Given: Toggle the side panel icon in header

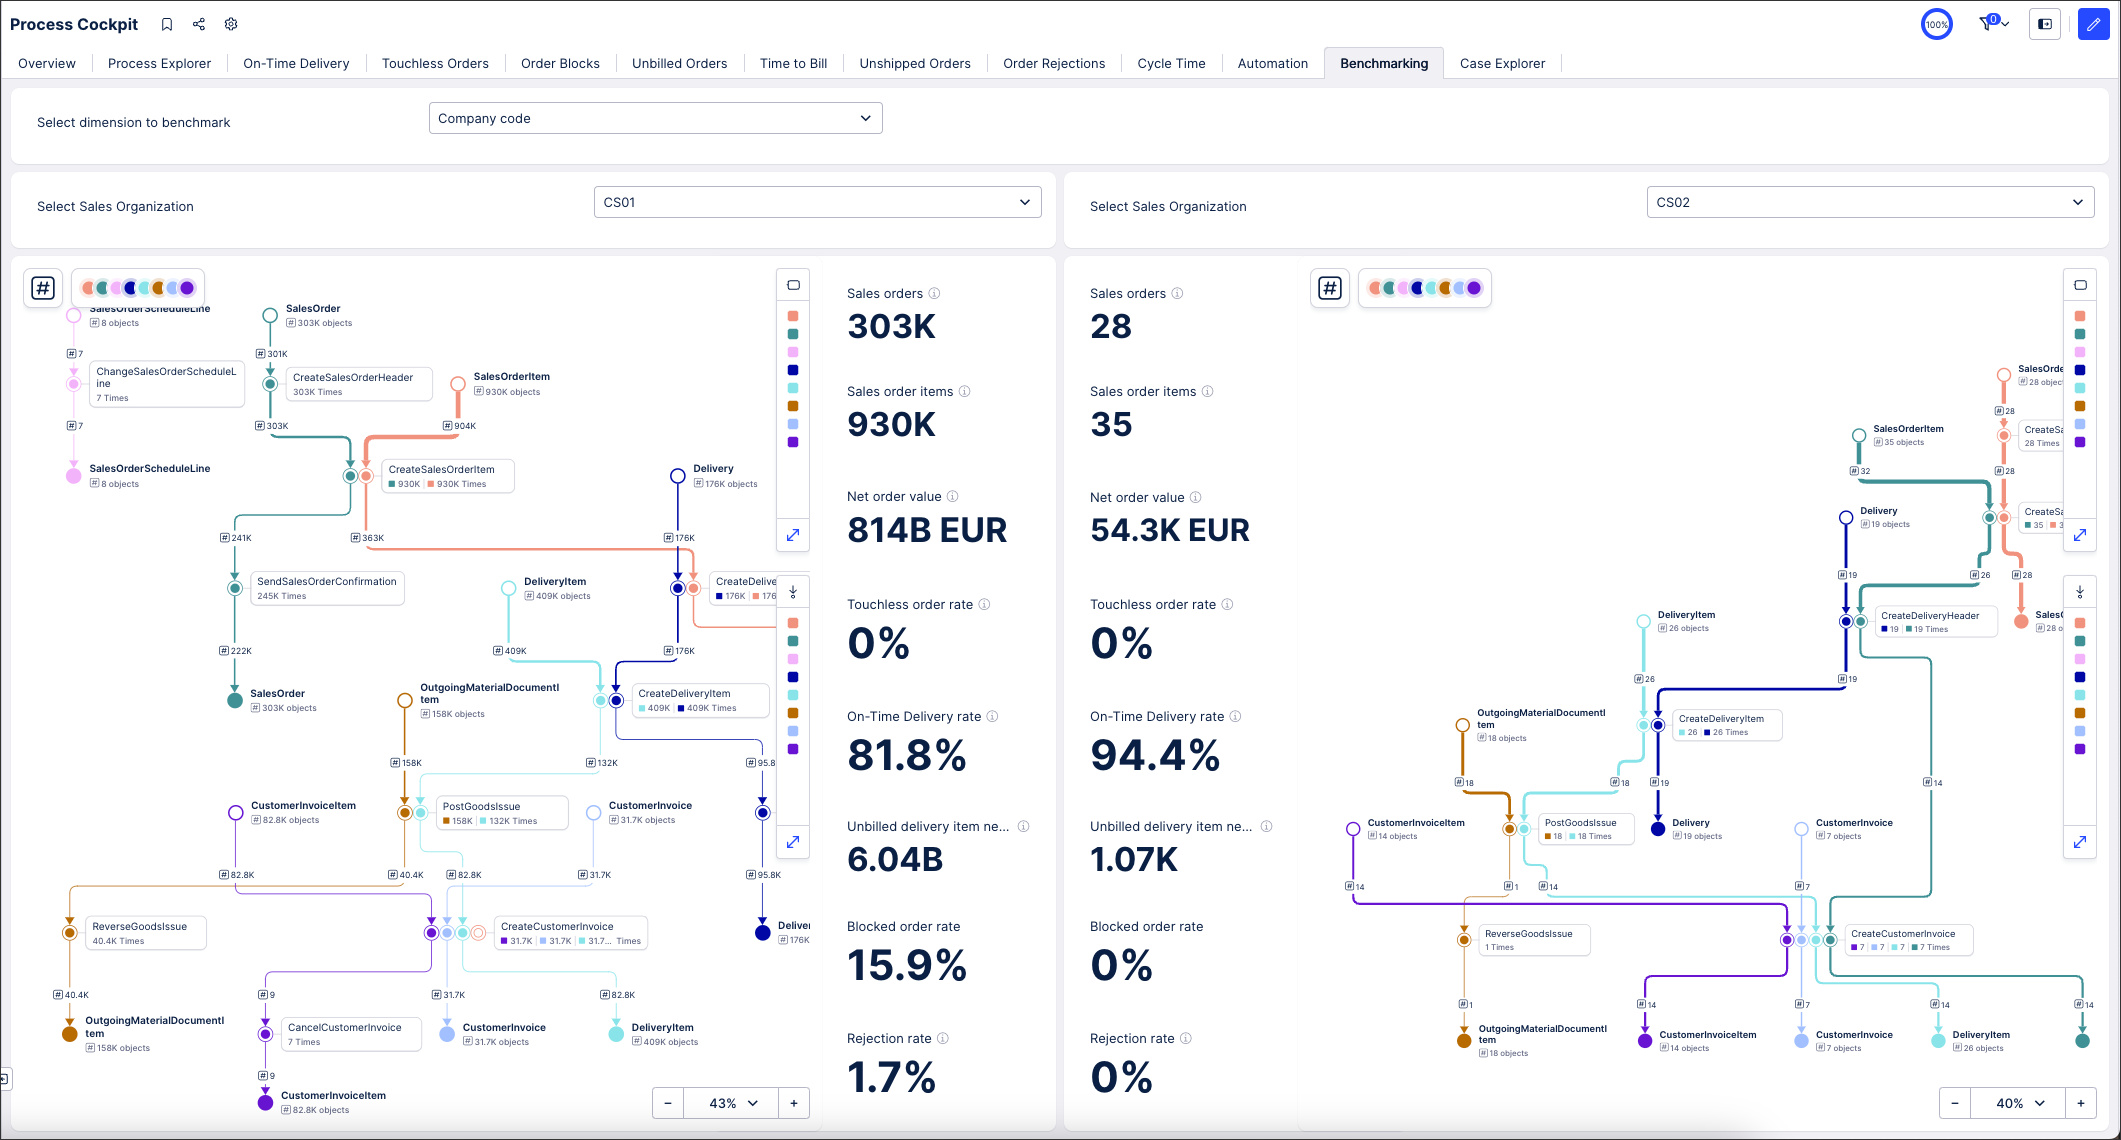Looking at the screenshot, I should pyautogui.click(x=2045, y=24).
